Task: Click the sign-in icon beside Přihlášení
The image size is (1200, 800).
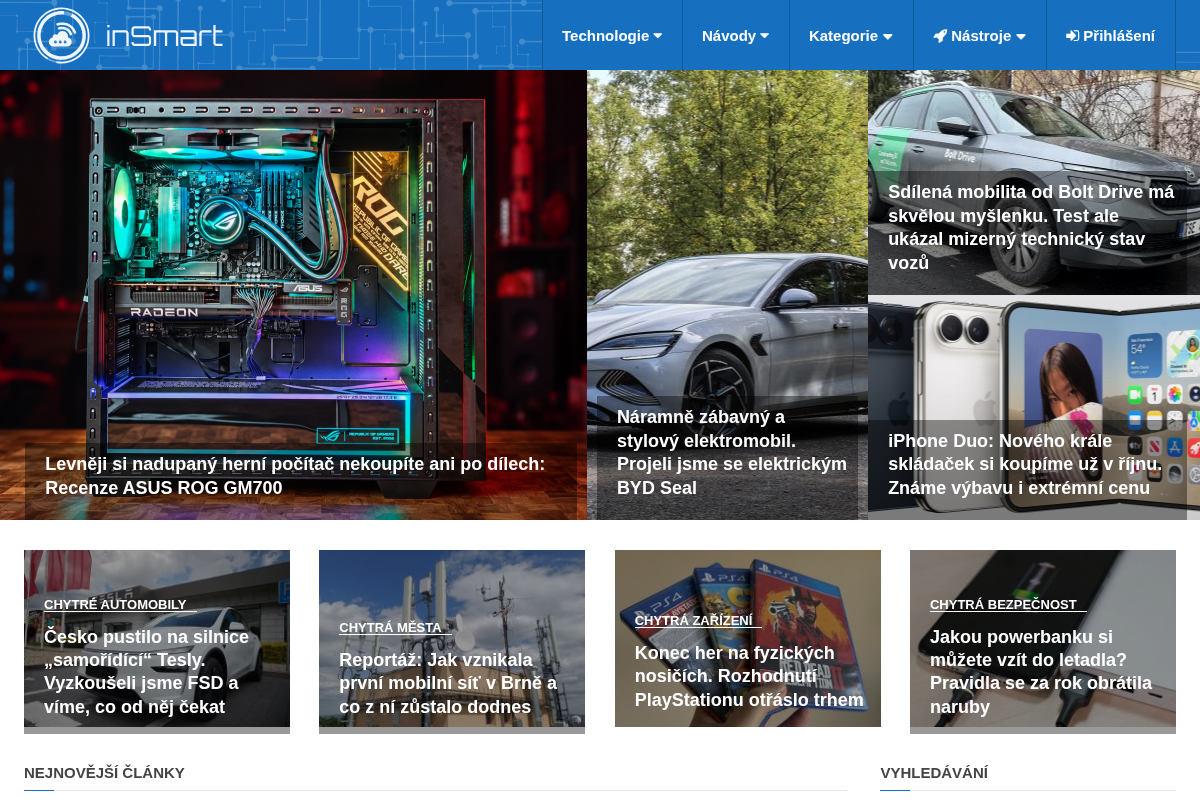Action: [x=1072, y=36]
